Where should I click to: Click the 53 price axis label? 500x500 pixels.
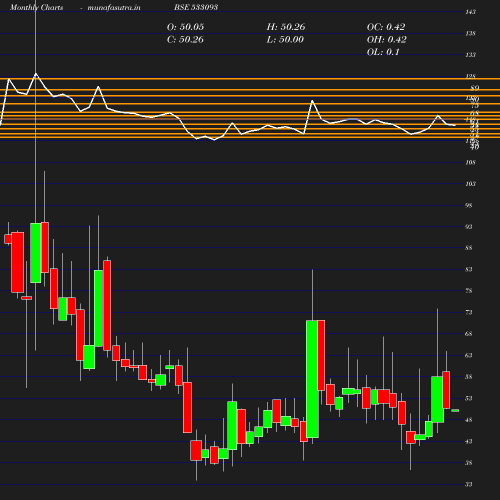click(x=469, y=398)
